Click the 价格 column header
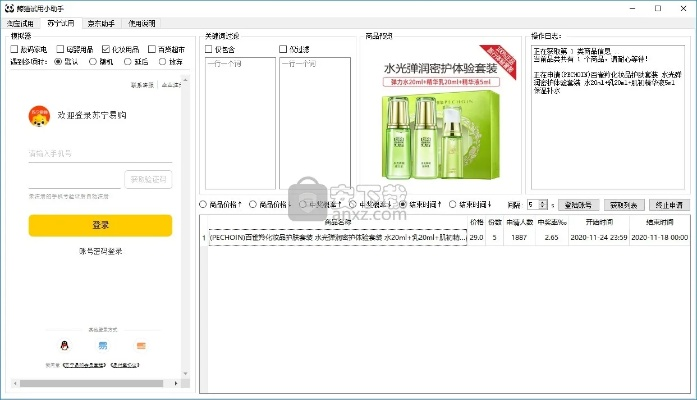Image resolution: width=697 pixels, height=400 pixels. point(477,222)
